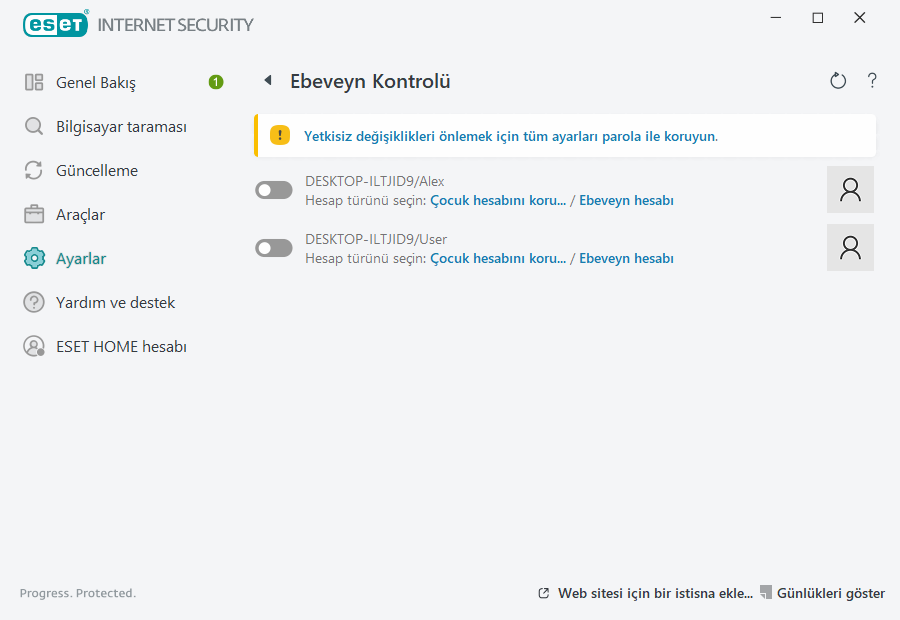Select Ebeveyn hesabı for the User account

[626, 258]
